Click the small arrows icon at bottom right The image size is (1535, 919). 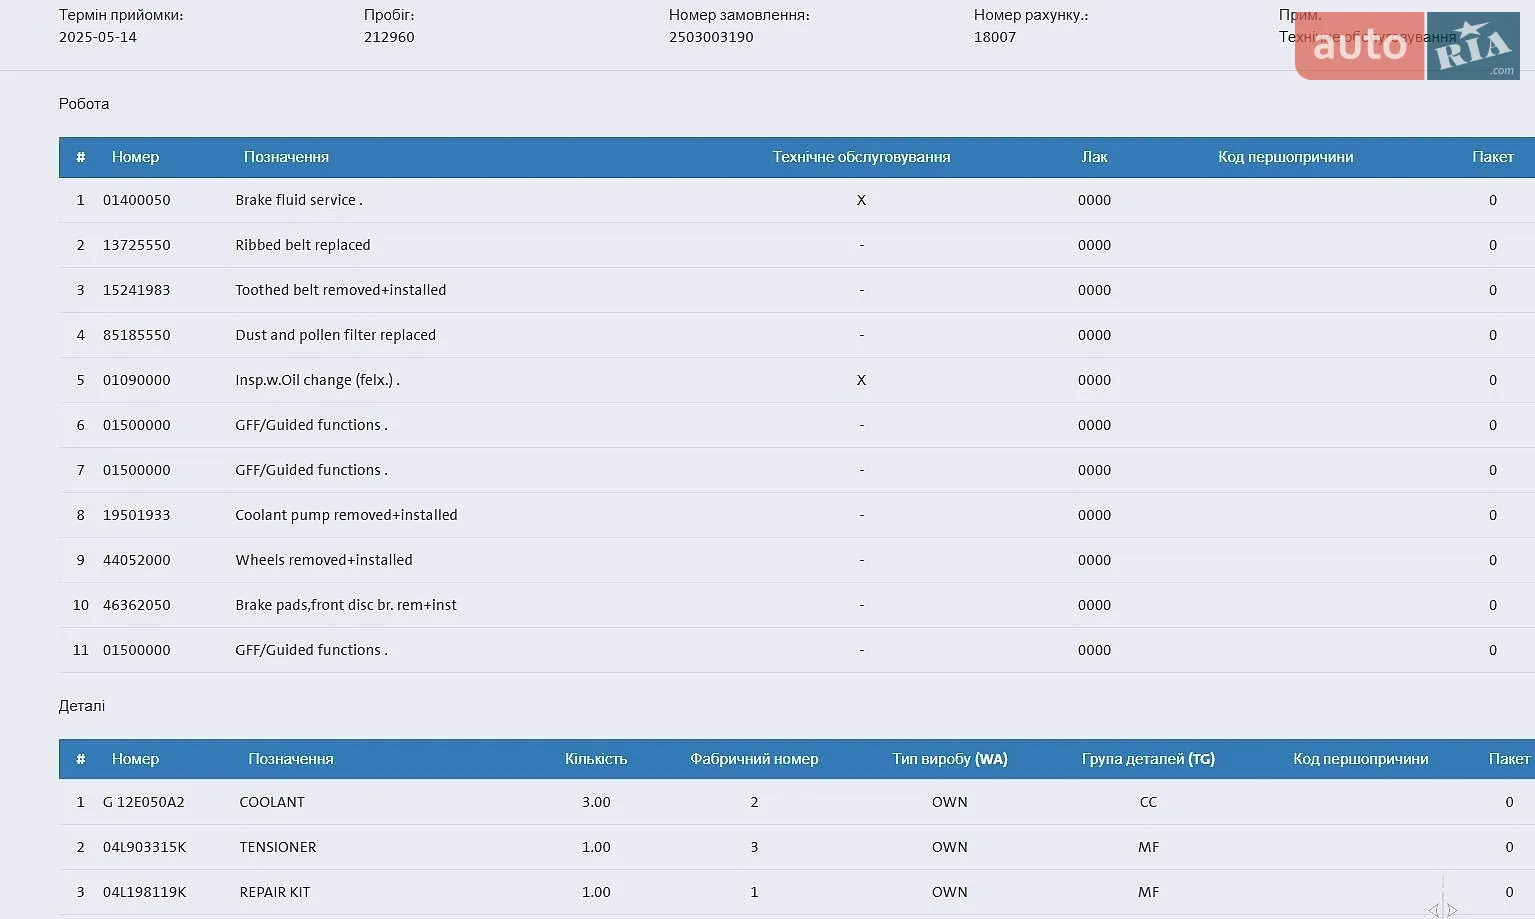[1442, 910]
